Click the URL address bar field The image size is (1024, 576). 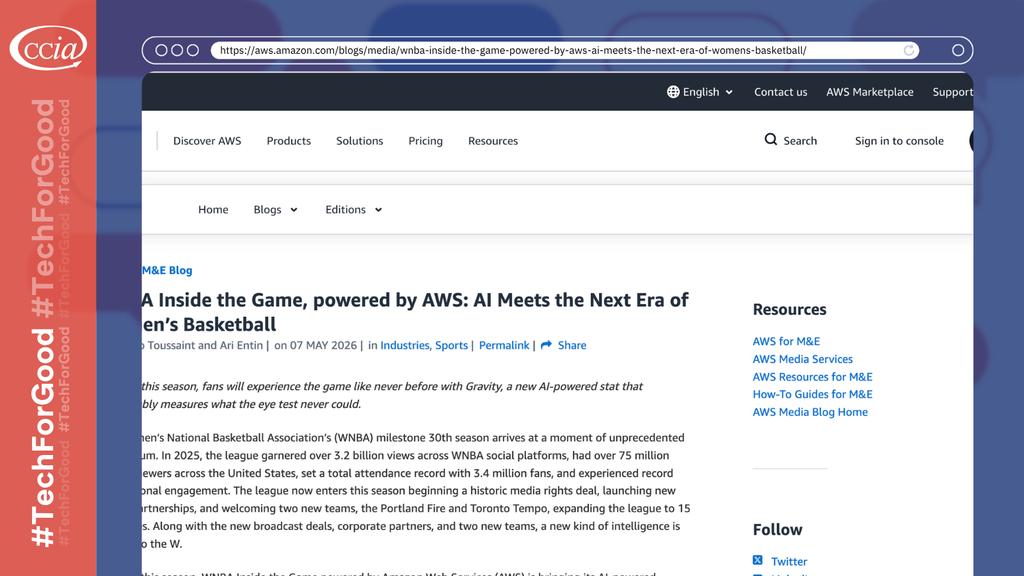(565, 50)
